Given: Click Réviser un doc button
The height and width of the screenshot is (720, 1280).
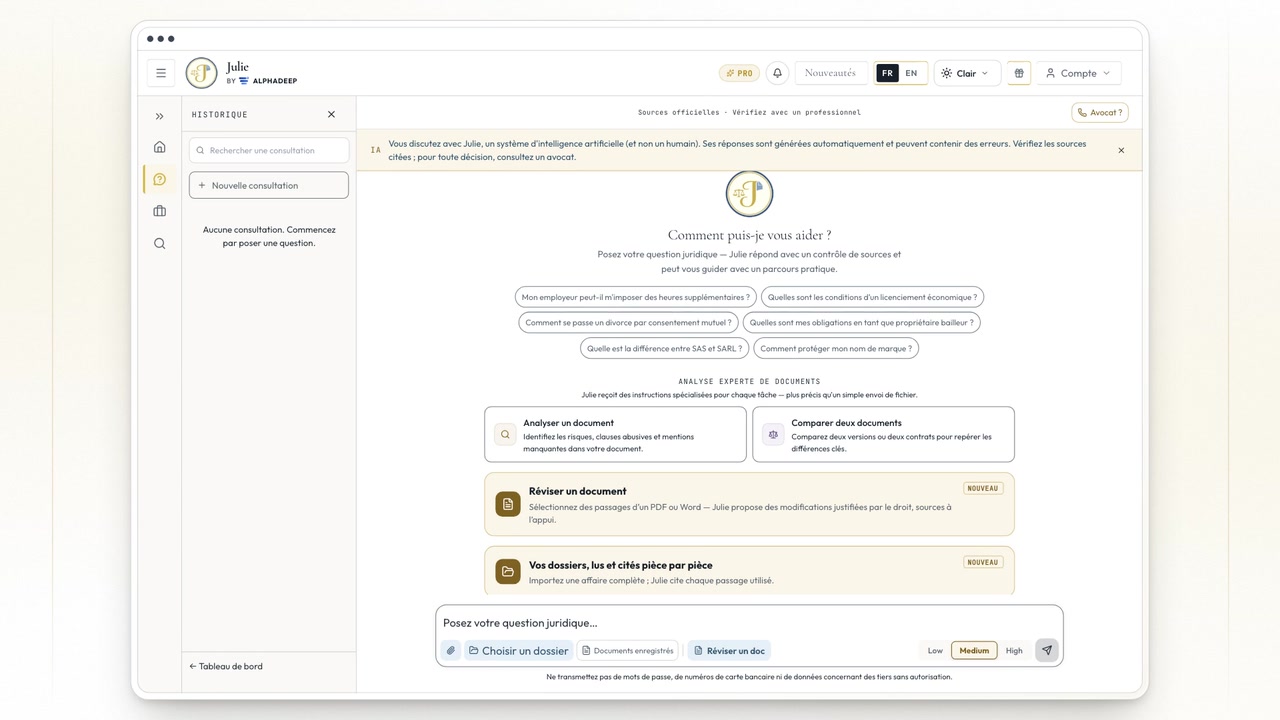Looking at the screenshot, I should tap(729, 651).
